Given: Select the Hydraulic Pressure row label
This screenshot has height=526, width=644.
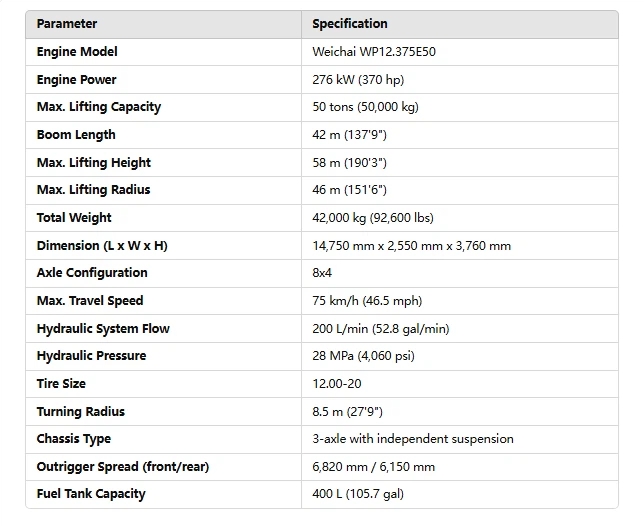Looking at the screenshot, I should (x=91, y=356).
